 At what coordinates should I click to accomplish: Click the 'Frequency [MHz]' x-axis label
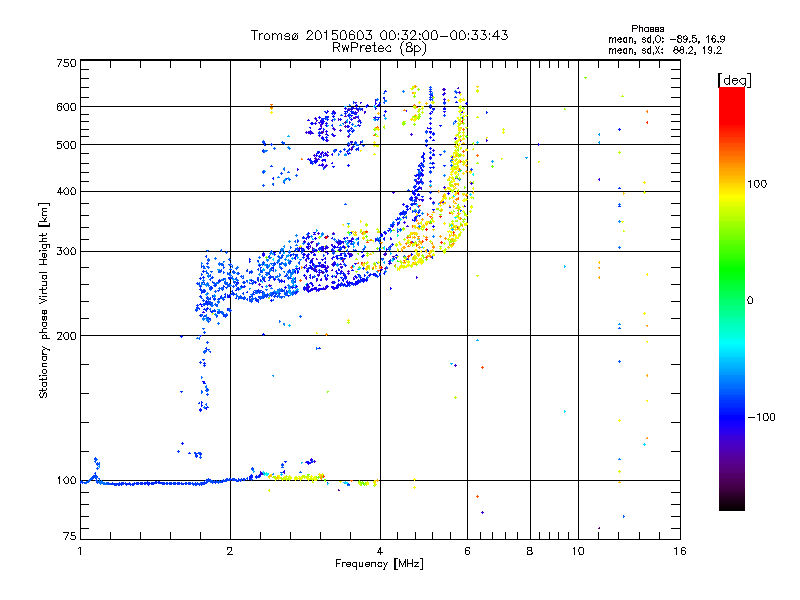[379, 564]
